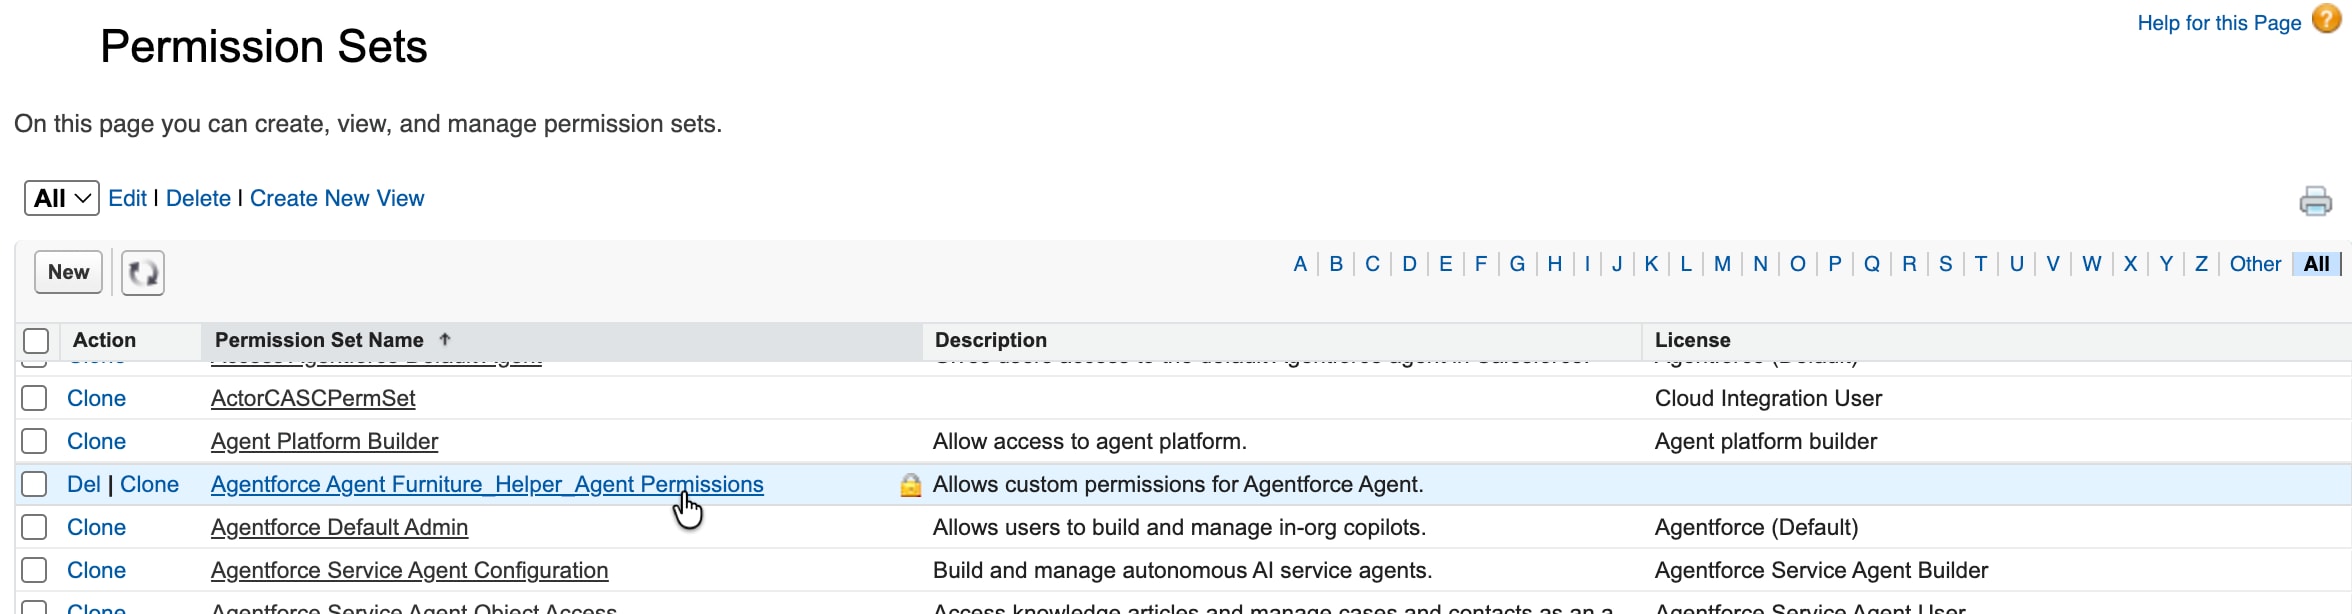The width and height of the screenshot is (2352, 614).
Task: Click sort arrow on Permission Set Name
Action: (x=445, y=340)
